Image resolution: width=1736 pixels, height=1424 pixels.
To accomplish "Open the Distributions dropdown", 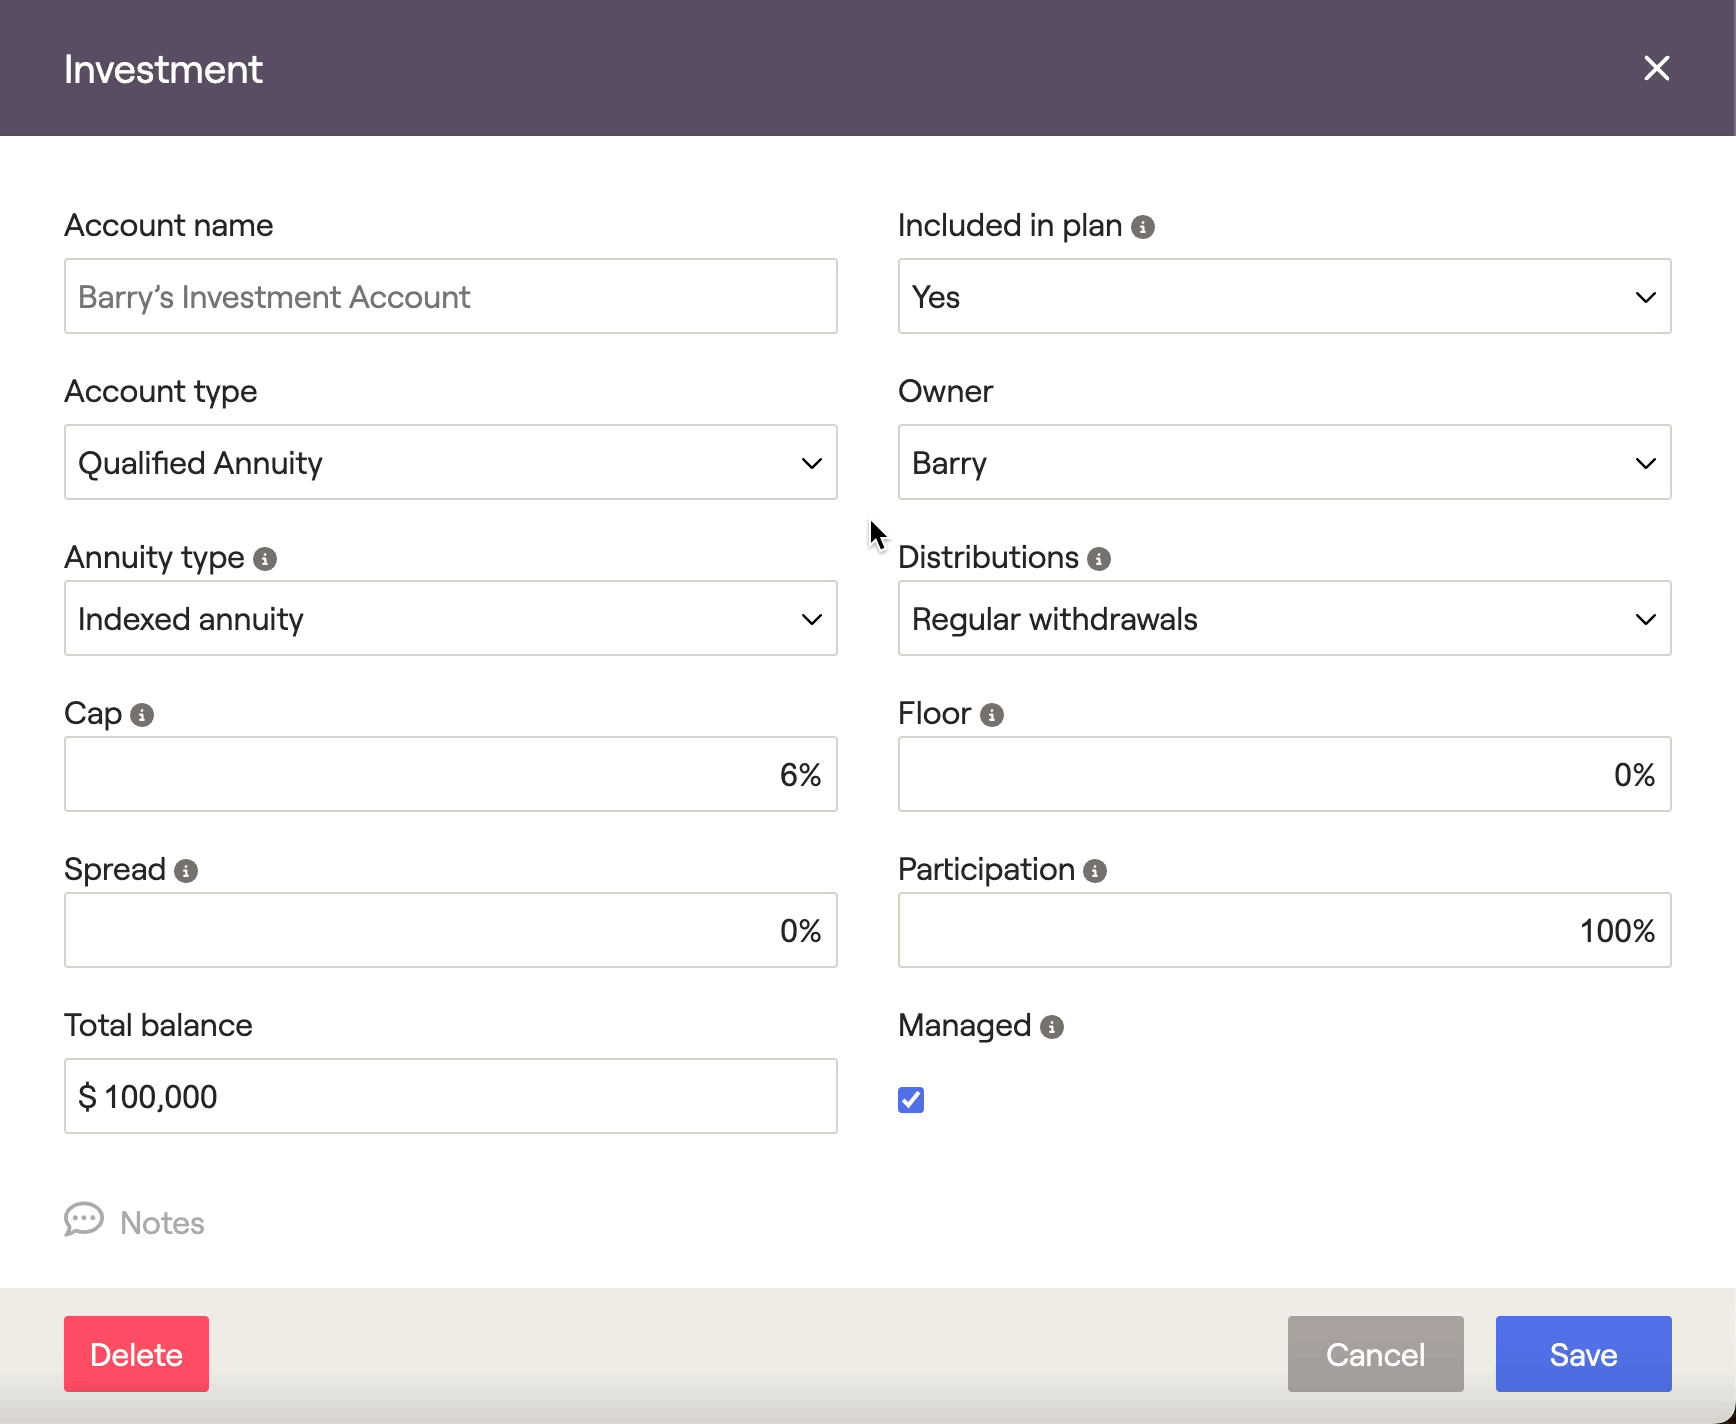I will point(1284,619).
